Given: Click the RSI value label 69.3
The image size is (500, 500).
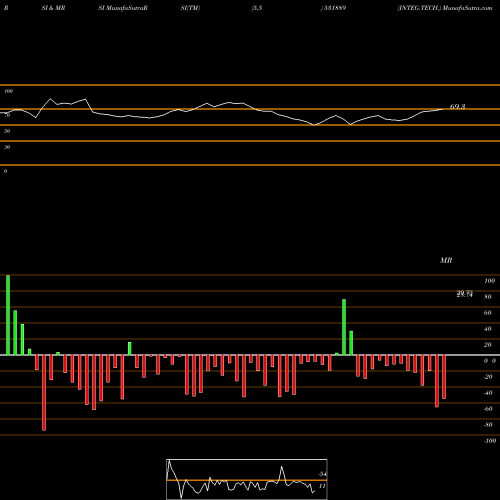Looking at the screenshot, I should point(457,107).
